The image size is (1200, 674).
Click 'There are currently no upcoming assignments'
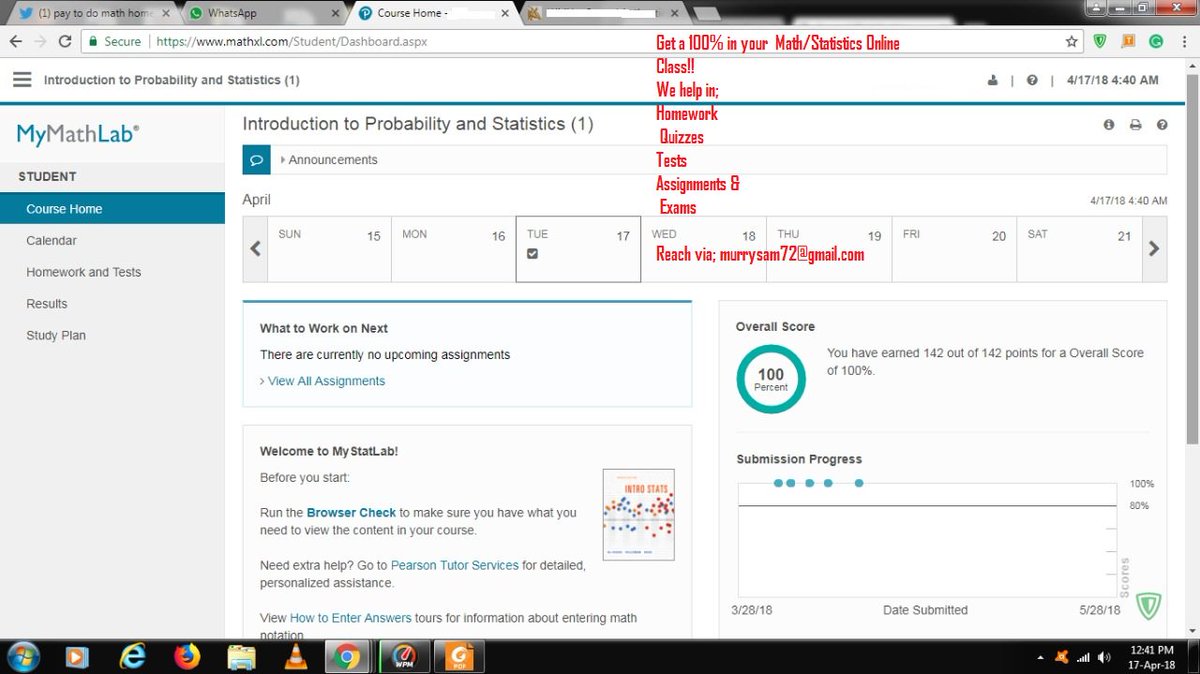pos(385,355)
